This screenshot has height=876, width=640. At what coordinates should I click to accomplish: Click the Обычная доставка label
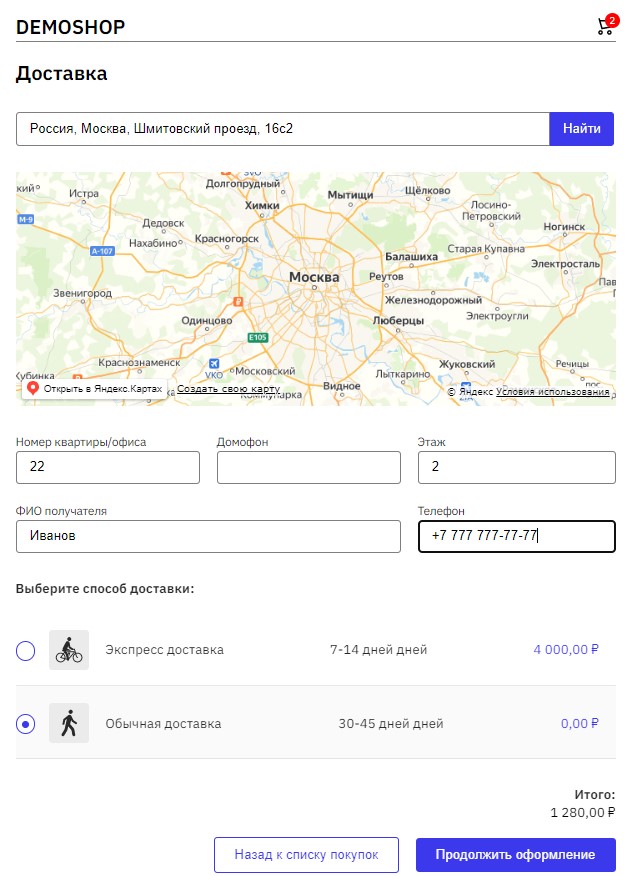tap(163, 723)
